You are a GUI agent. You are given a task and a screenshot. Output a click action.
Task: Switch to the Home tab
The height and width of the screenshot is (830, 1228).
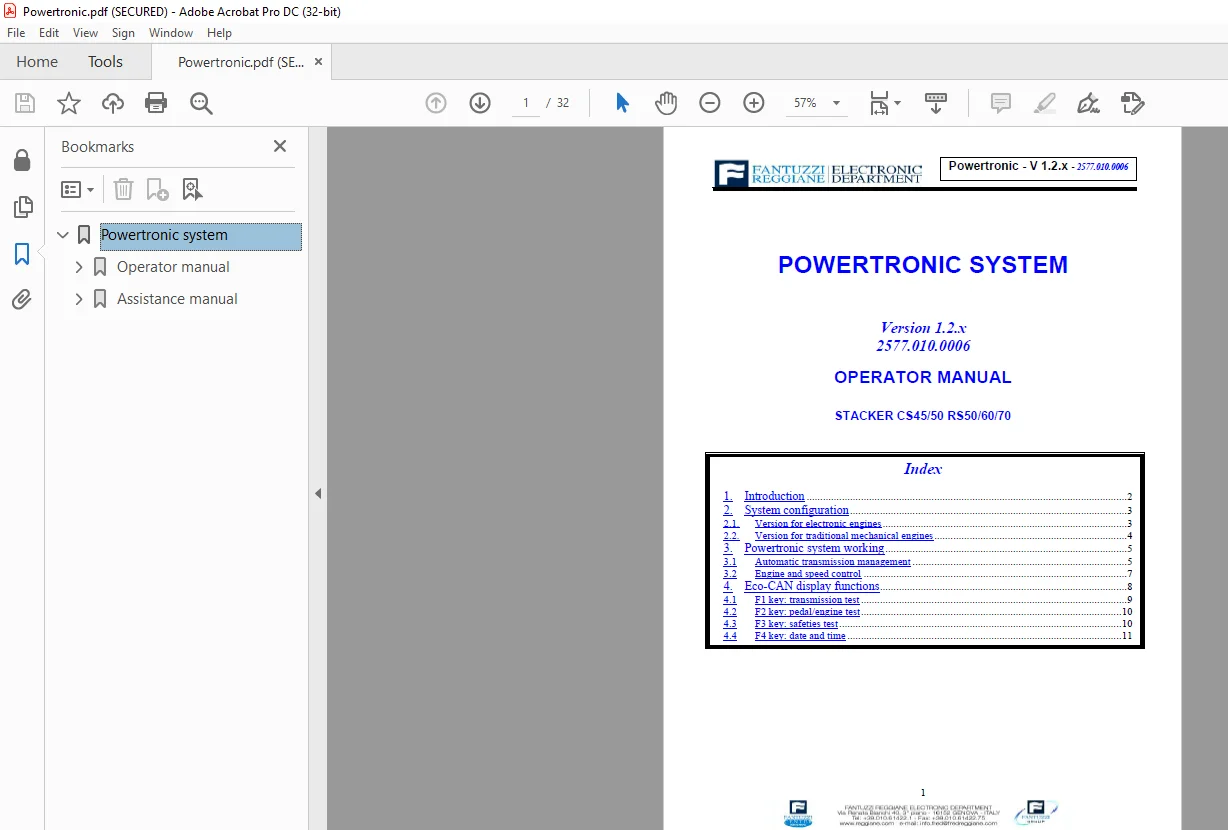coord(37,62)
